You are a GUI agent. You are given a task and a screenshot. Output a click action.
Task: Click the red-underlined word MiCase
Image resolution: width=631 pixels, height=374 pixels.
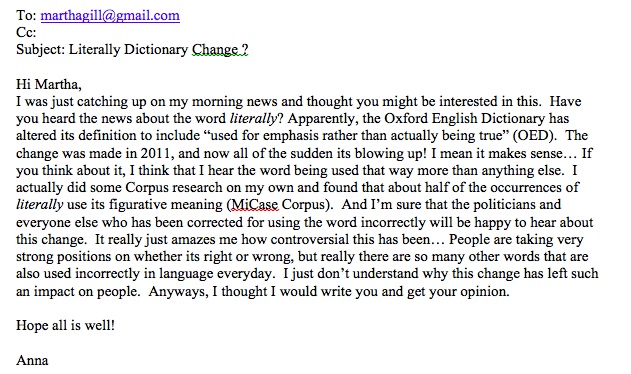click(x=254, y=205)
